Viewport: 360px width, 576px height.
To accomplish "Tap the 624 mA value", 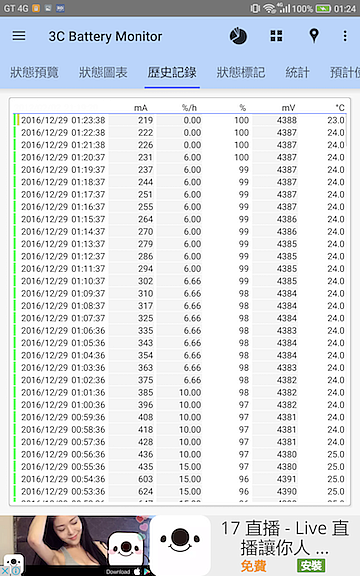I will [145, 492].
